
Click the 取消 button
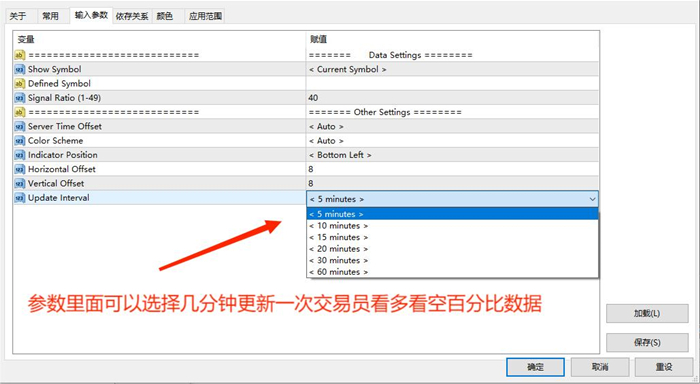[600, 367]
